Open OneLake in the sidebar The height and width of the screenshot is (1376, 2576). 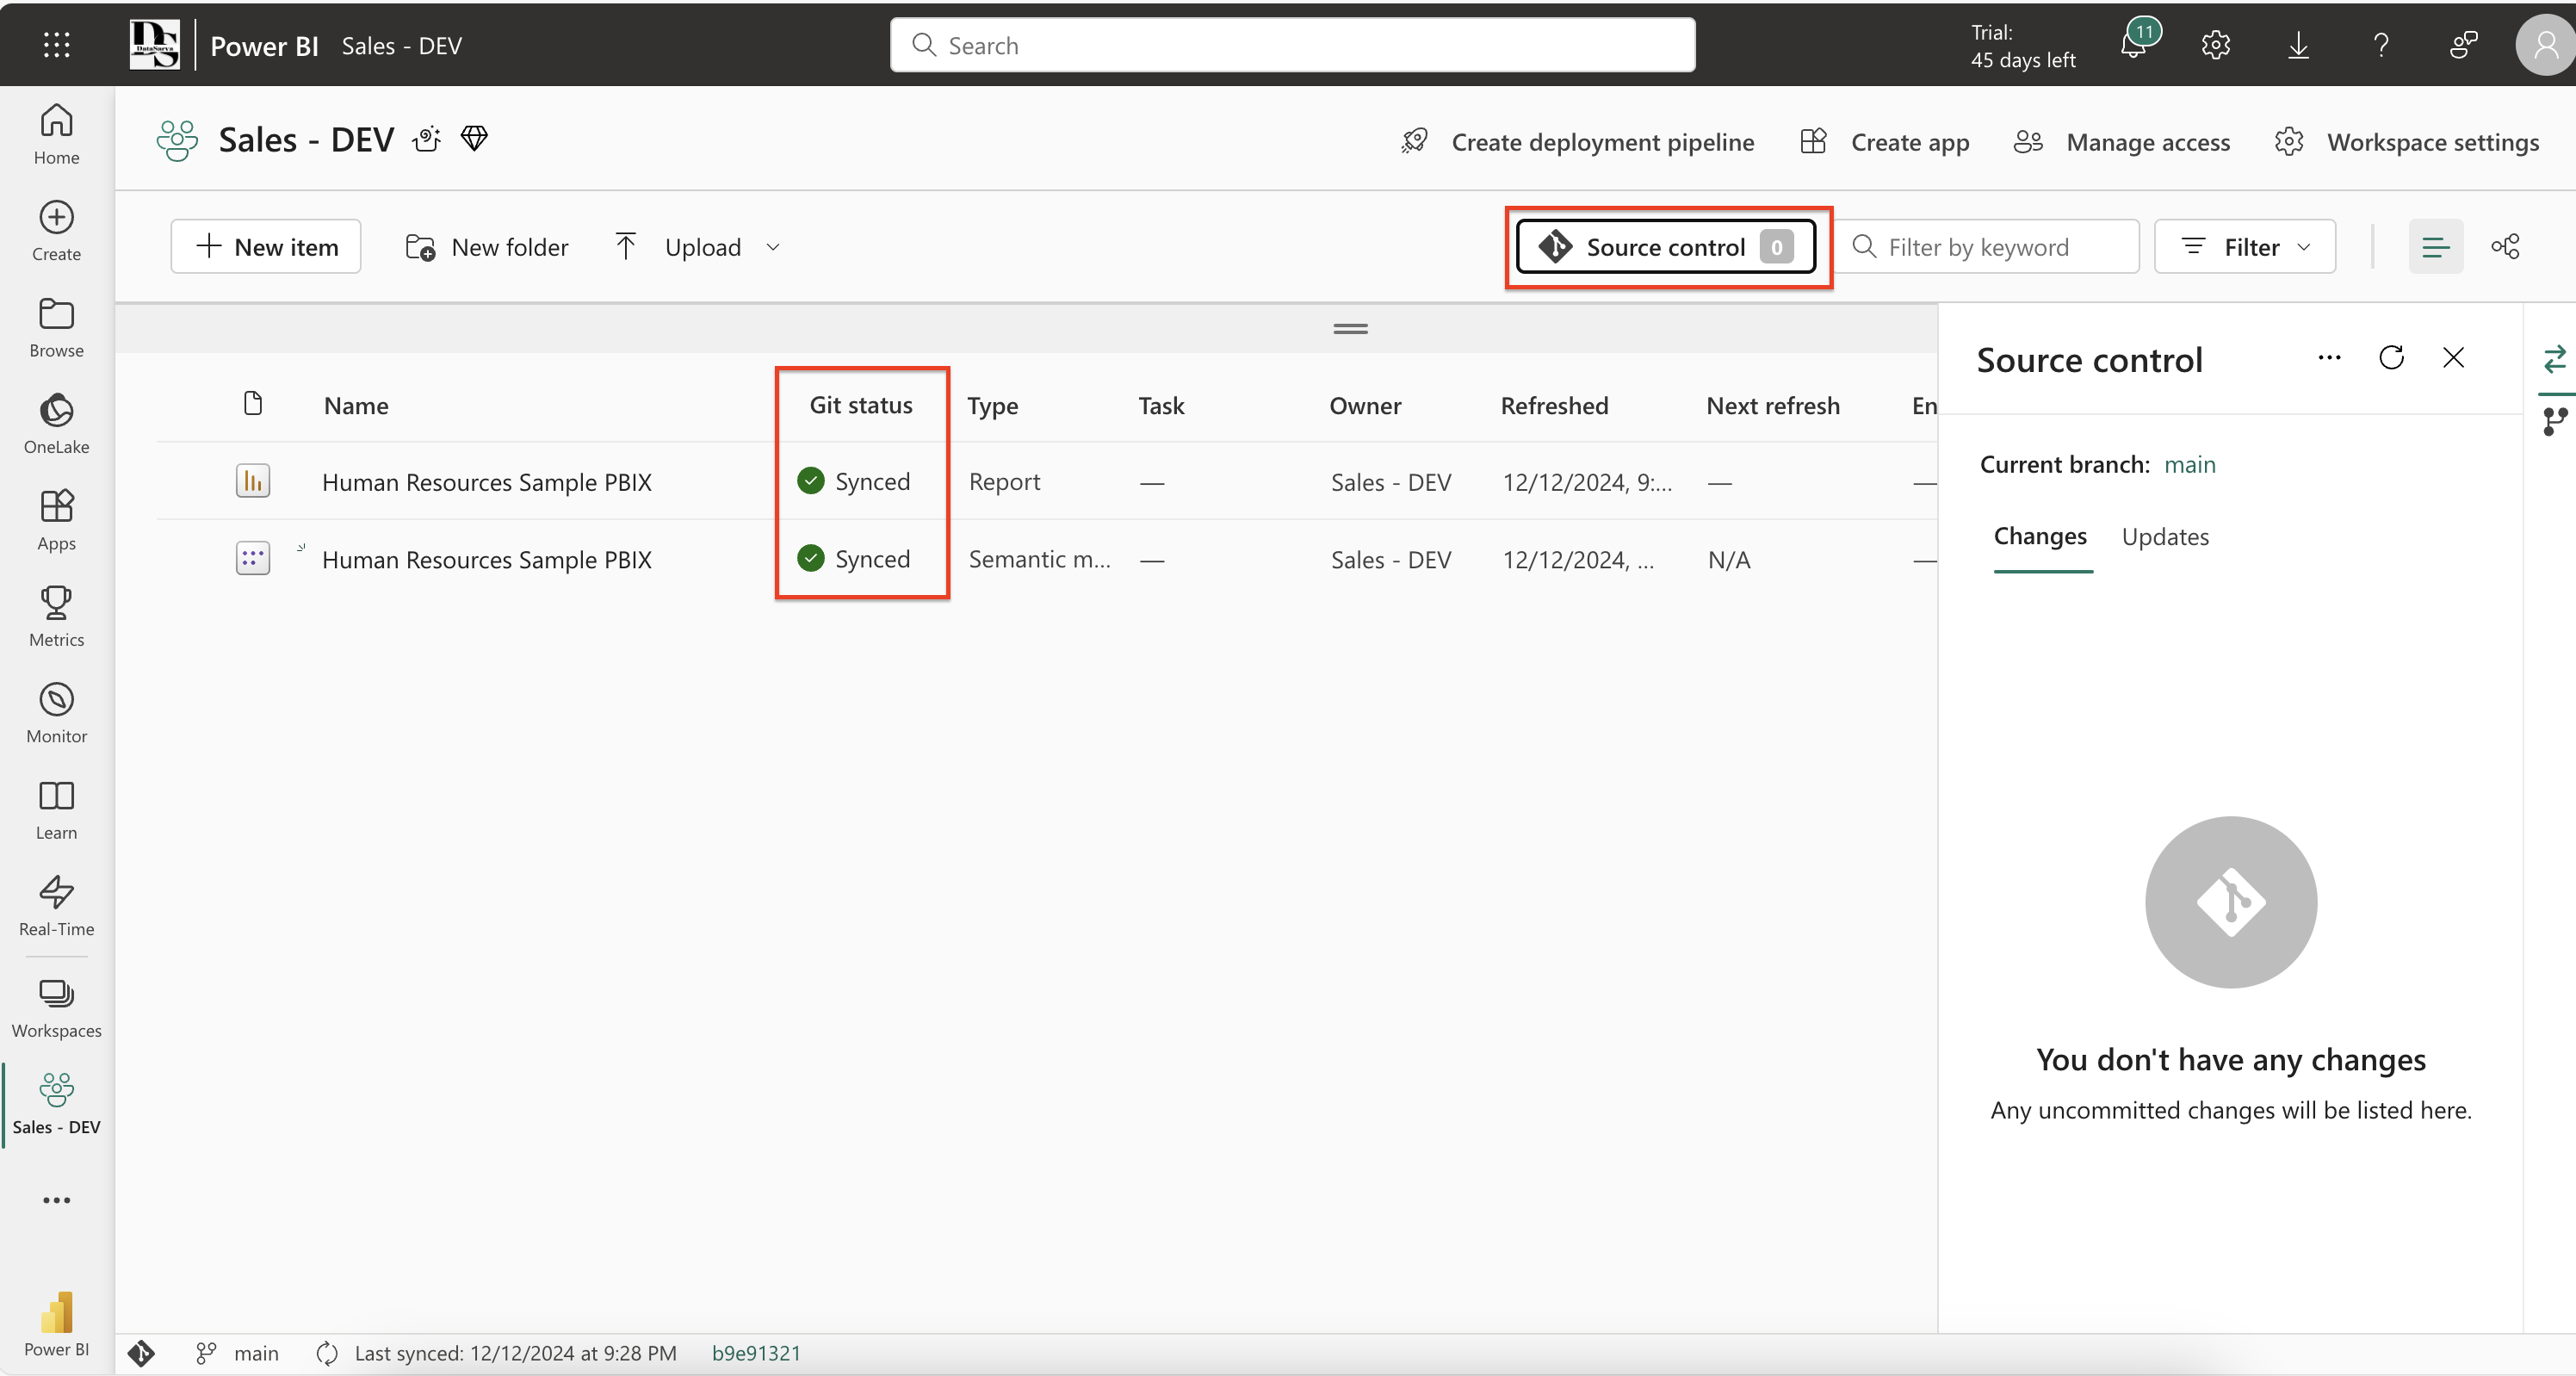pyautogui.click(x=56, y=424)
